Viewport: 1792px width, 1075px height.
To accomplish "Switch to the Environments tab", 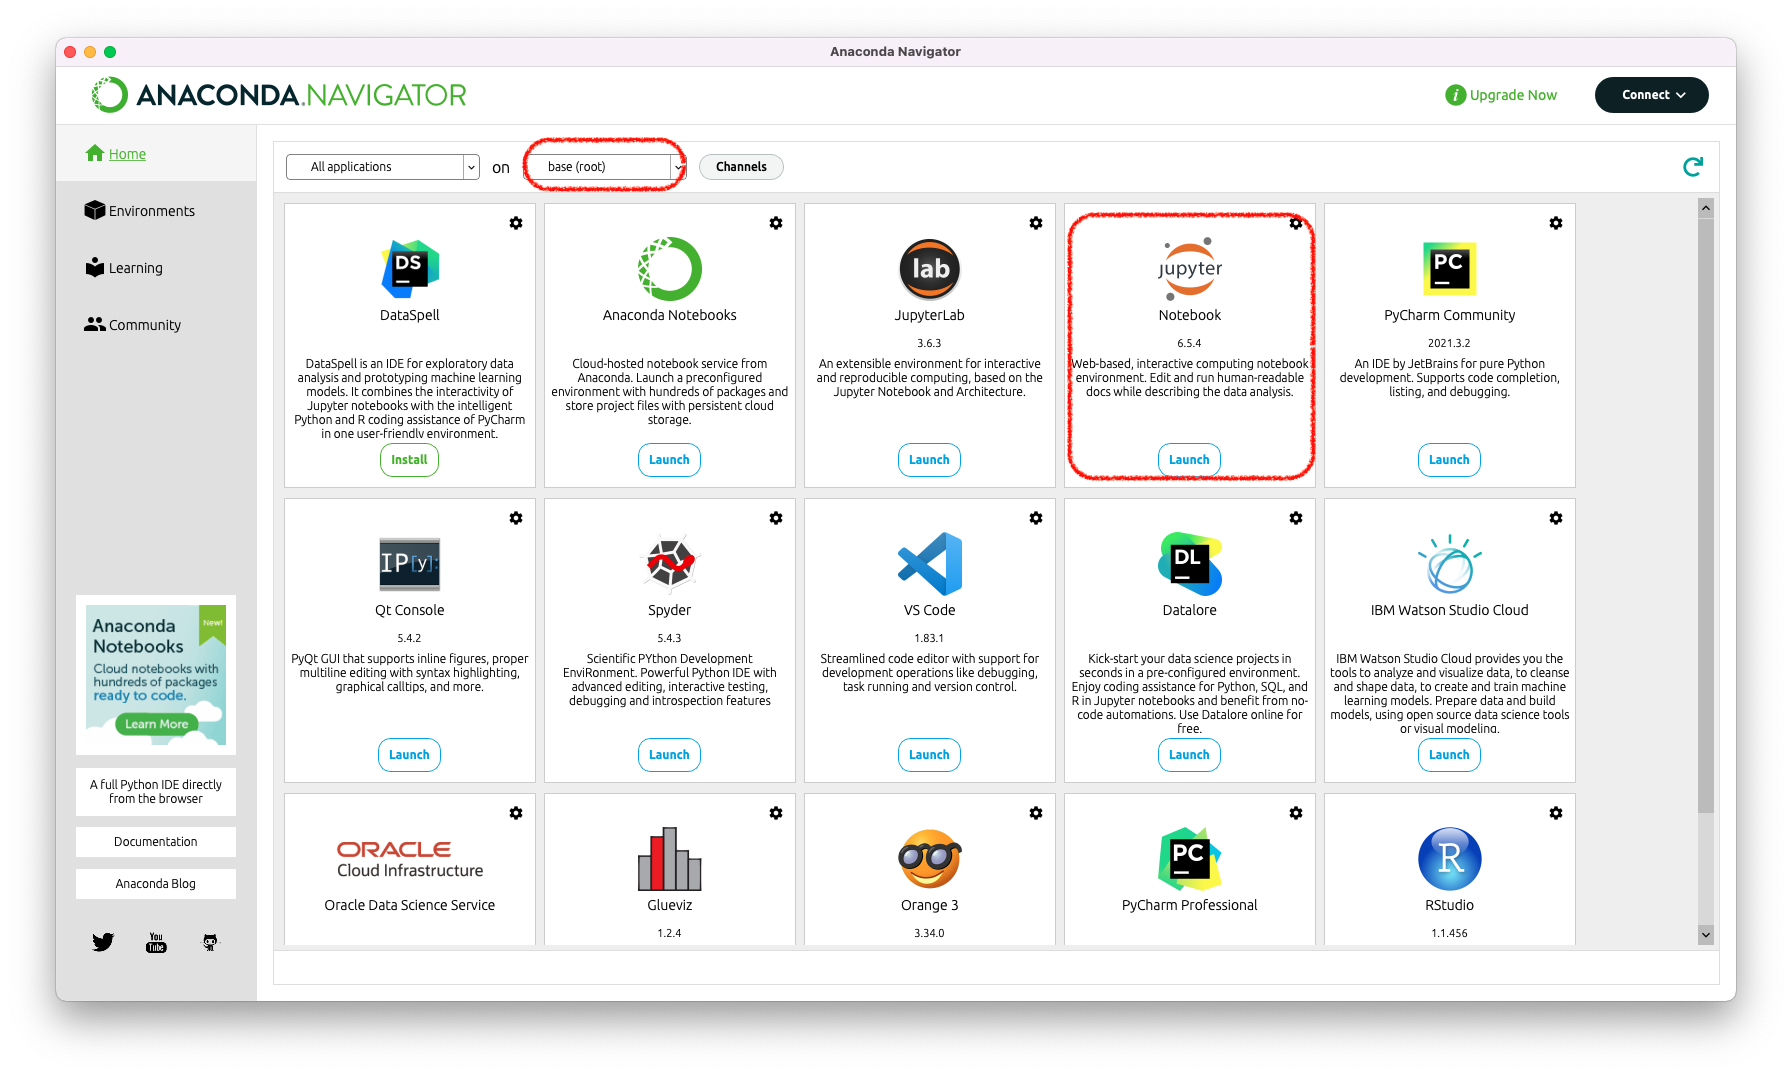I will click(140, 211).
